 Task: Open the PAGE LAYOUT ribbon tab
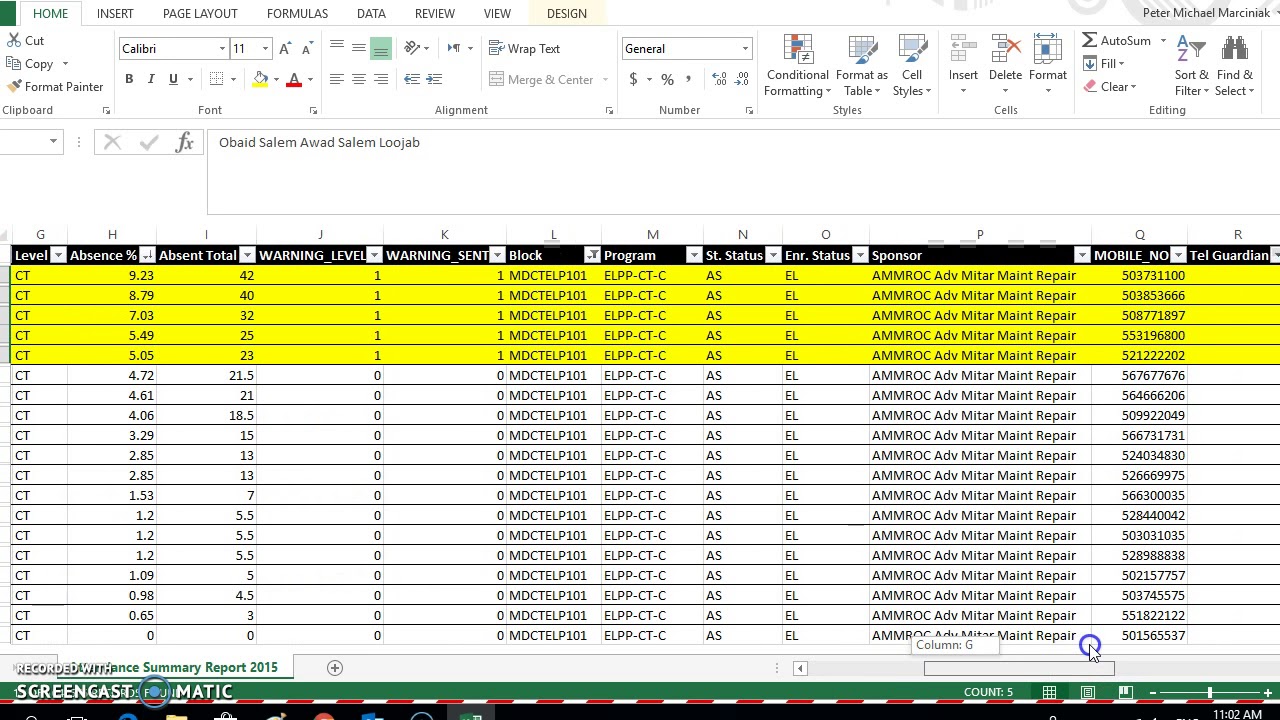point(200,13)
